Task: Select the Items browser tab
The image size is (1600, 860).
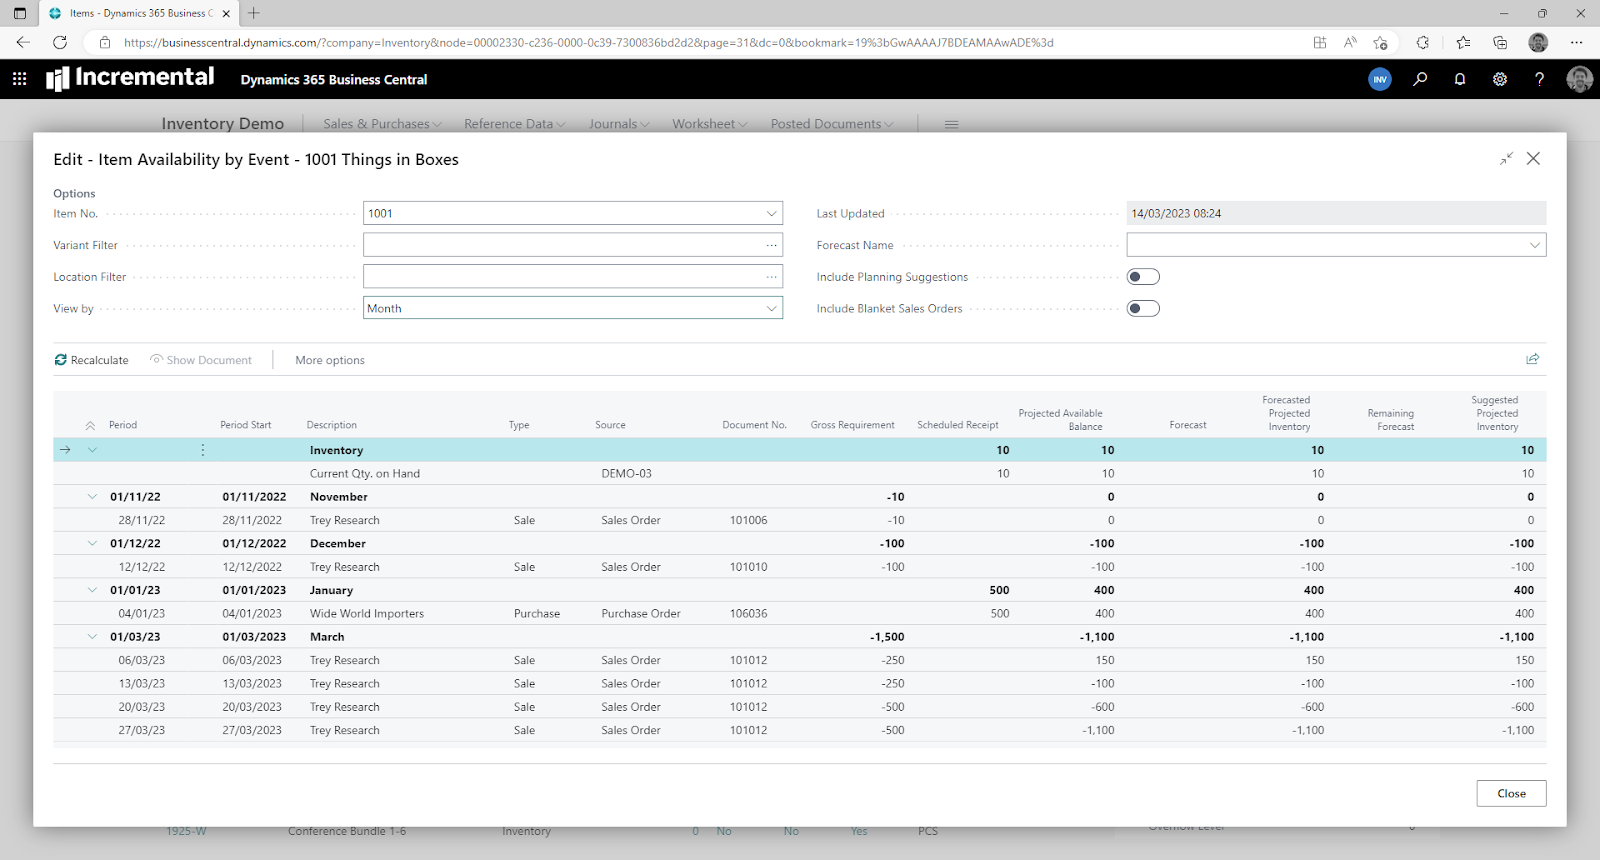Action: [x=140, y=13]
